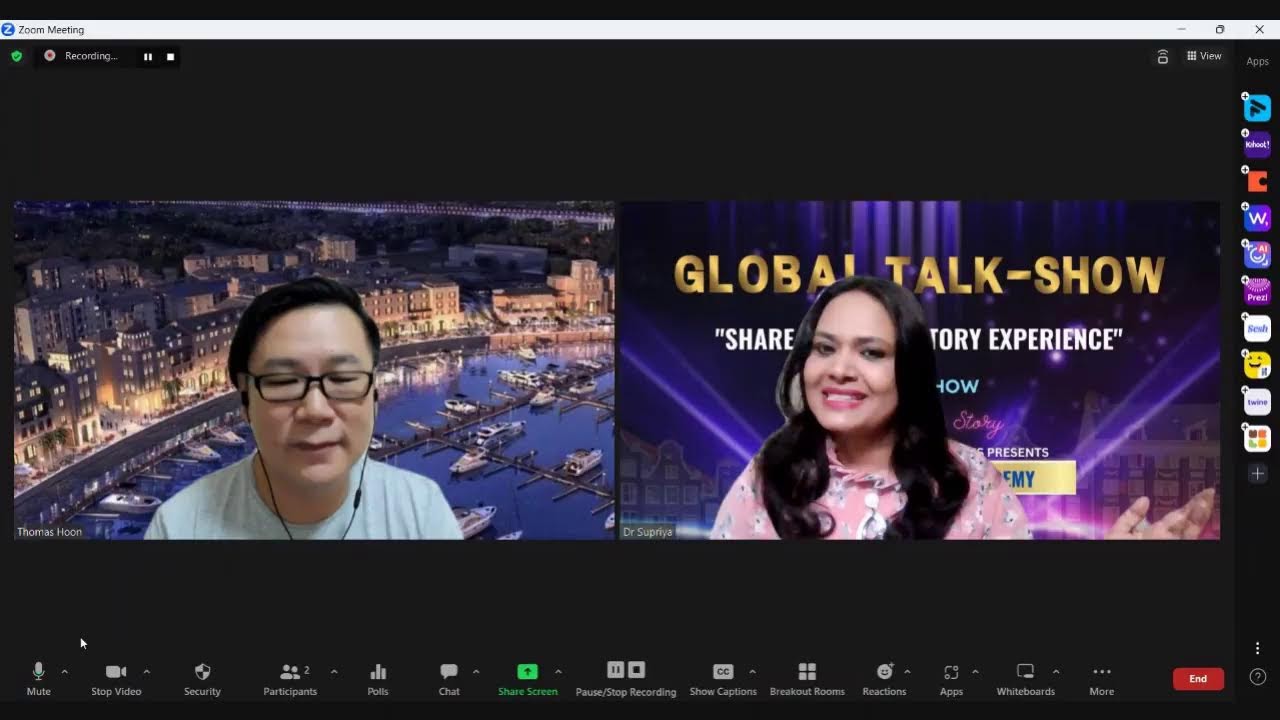Minimize the Zoom Meeting window
This screenshot has height=720, width=1280.
1181,29
